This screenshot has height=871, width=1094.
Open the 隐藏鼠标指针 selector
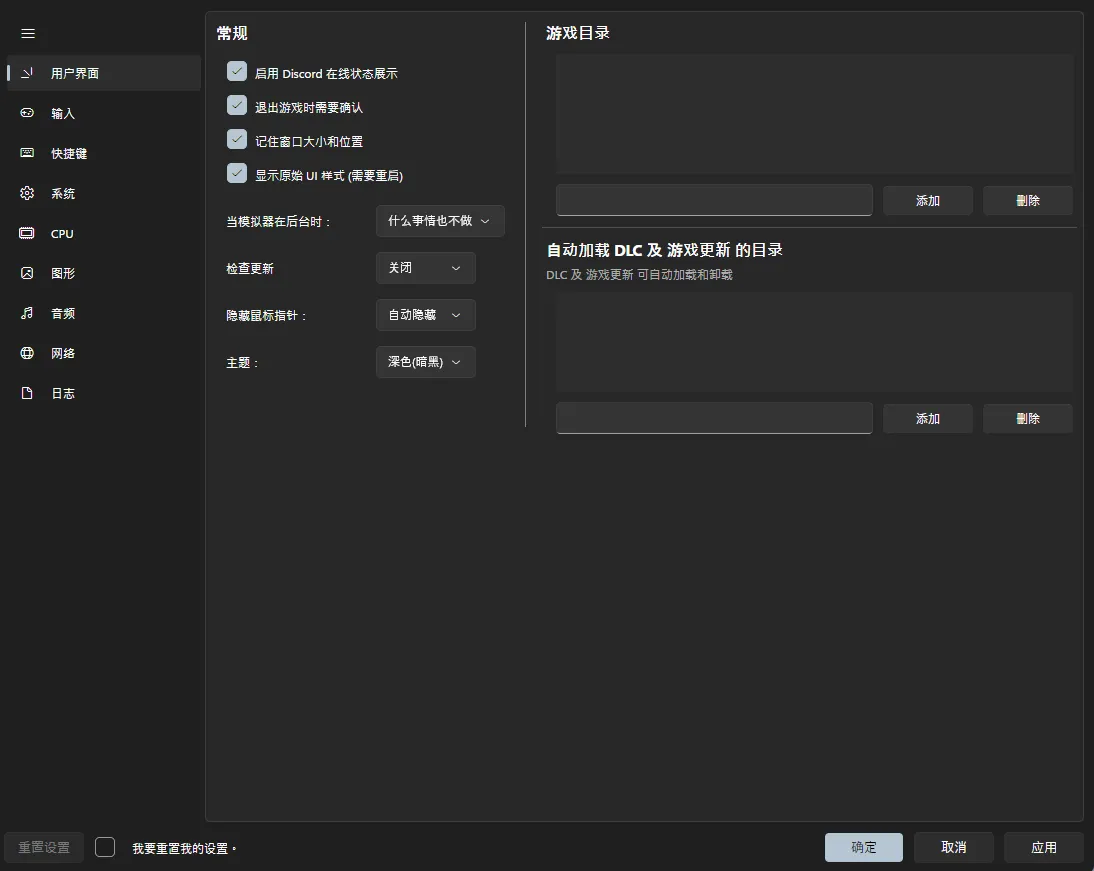click(425, 315)
